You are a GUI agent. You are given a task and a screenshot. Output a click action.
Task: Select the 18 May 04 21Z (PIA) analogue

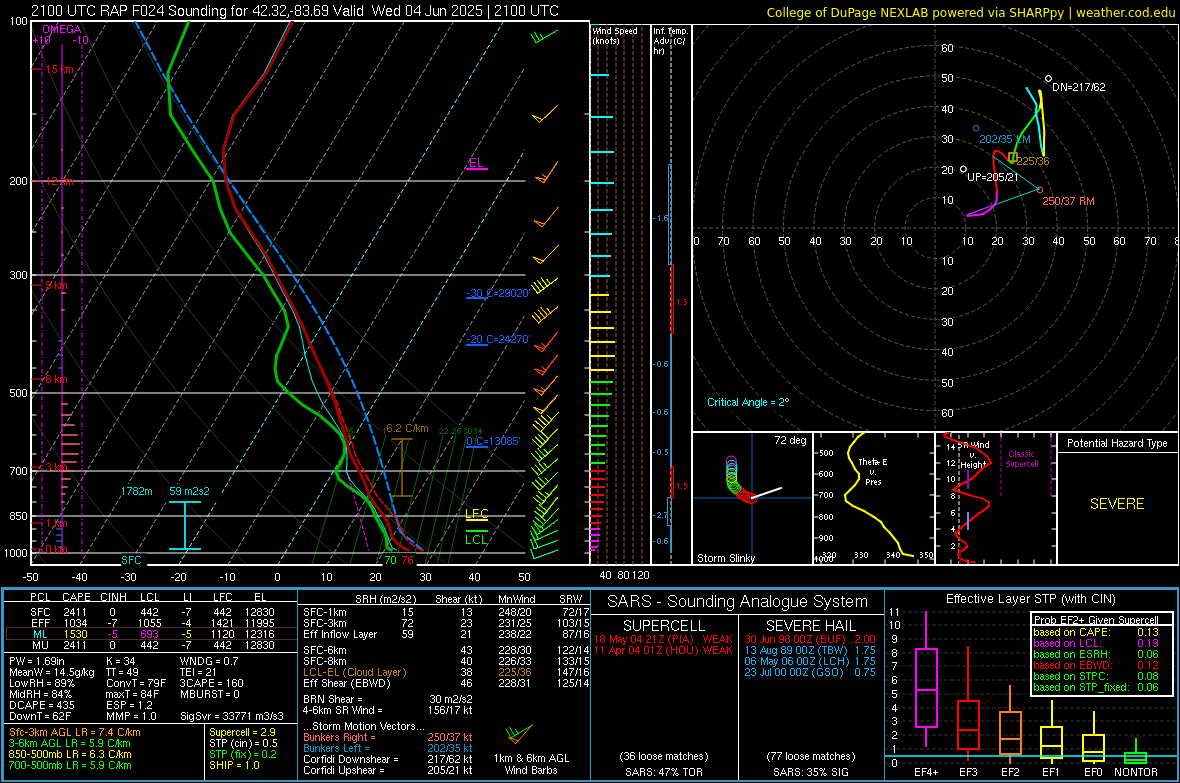coord(663,639)
